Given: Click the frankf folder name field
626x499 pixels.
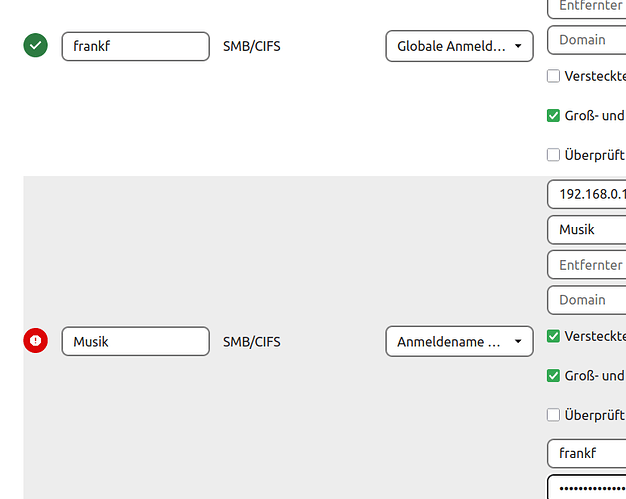Looking at the screenshot, I should [135, 46].
